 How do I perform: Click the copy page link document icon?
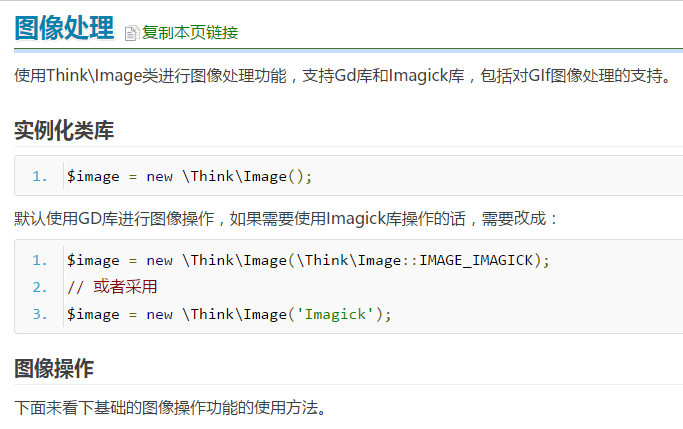[131, 33]
